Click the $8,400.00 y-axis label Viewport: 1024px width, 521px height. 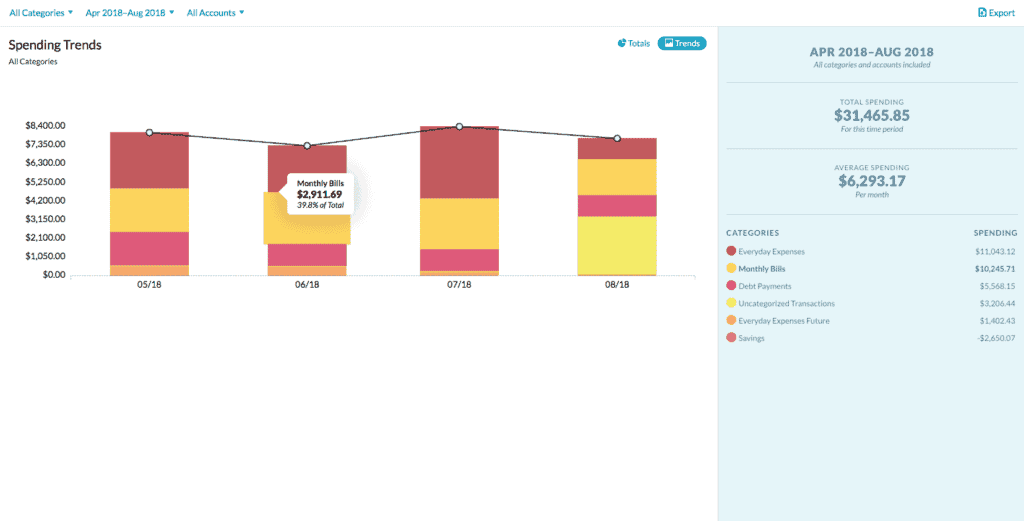[x=43, y=125]
